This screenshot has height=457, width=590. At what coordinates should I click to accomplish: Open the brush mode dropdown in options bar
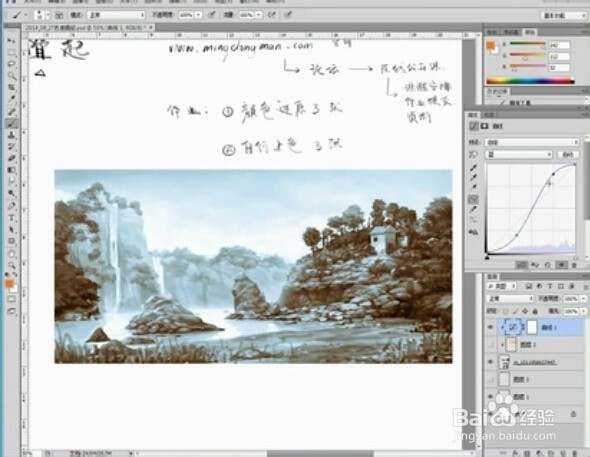(x=116, y=15)
